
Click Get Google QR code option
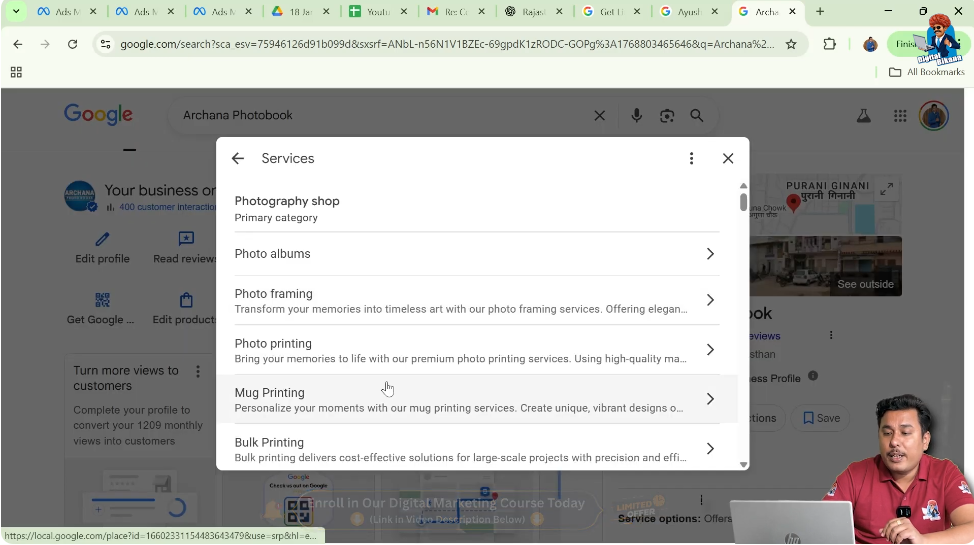point(101,309)
